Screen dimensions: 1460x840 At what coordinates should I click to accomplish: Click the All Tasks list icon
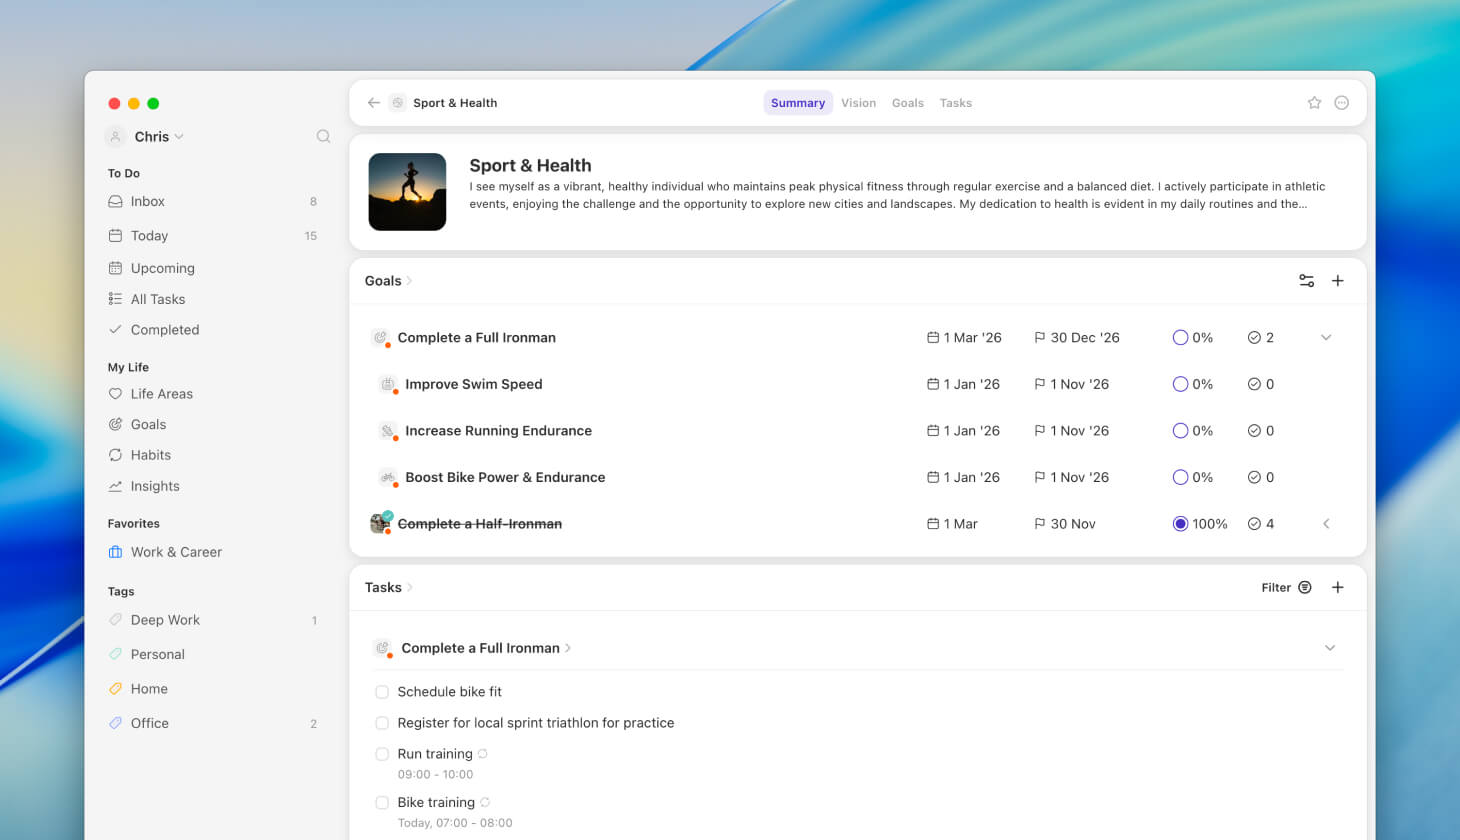point(115,299)
